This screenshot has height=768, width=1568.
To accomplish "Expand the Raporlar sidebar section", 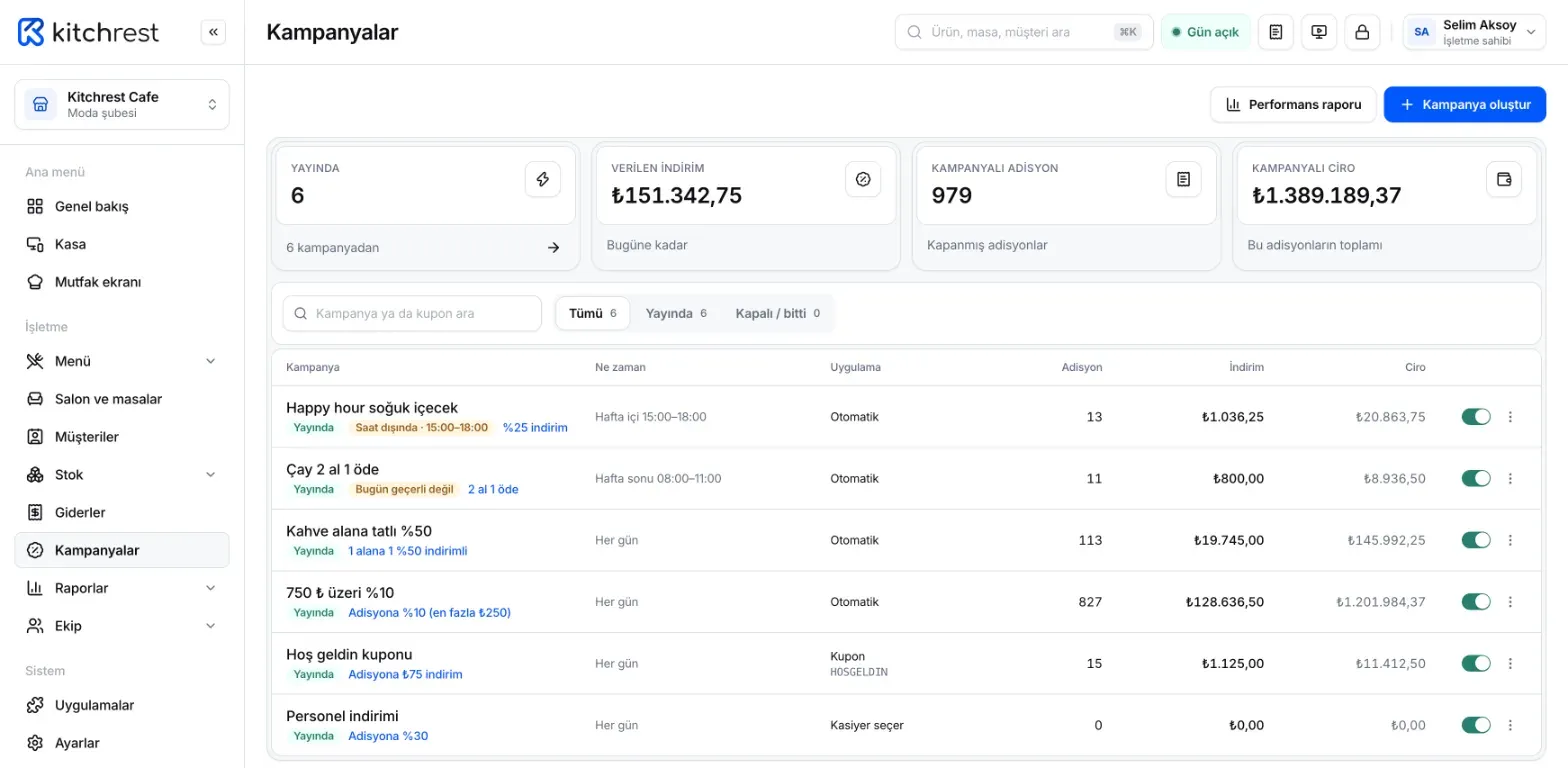I will pos(122,588).
